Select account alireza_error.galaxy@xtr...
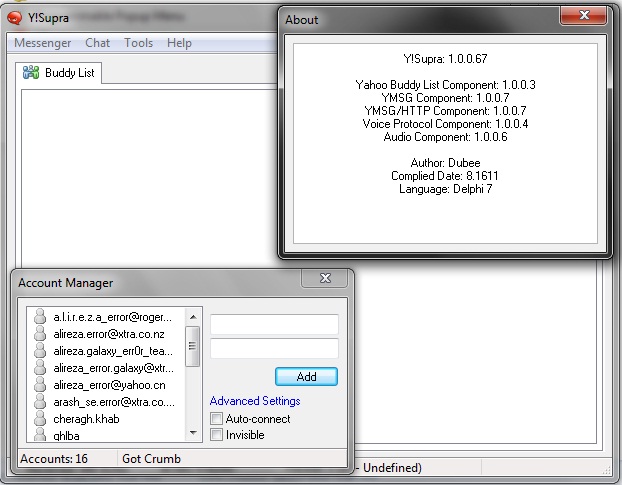 tap(113, 368)
